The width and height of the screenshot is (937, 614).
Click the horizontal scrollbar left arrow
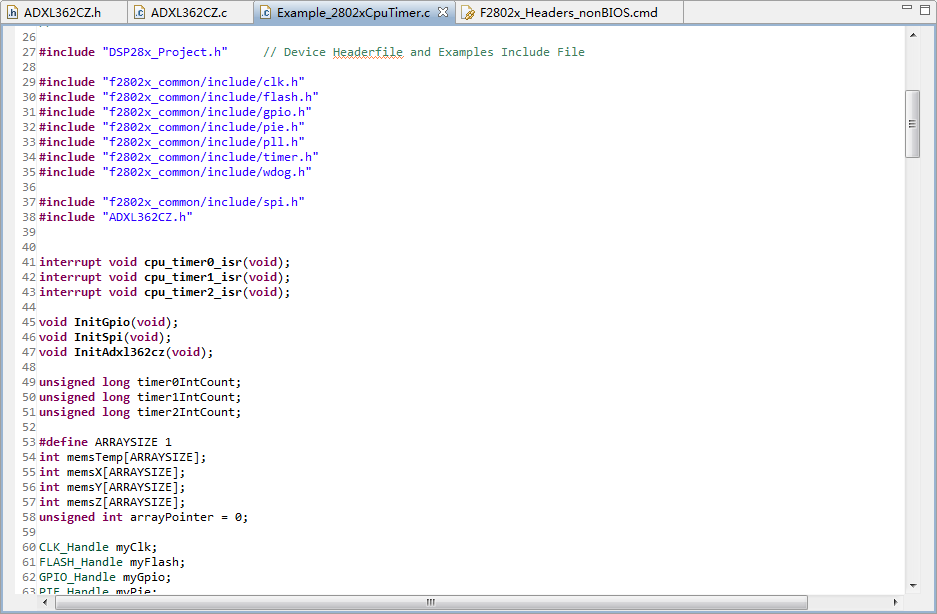pos(45,602)
